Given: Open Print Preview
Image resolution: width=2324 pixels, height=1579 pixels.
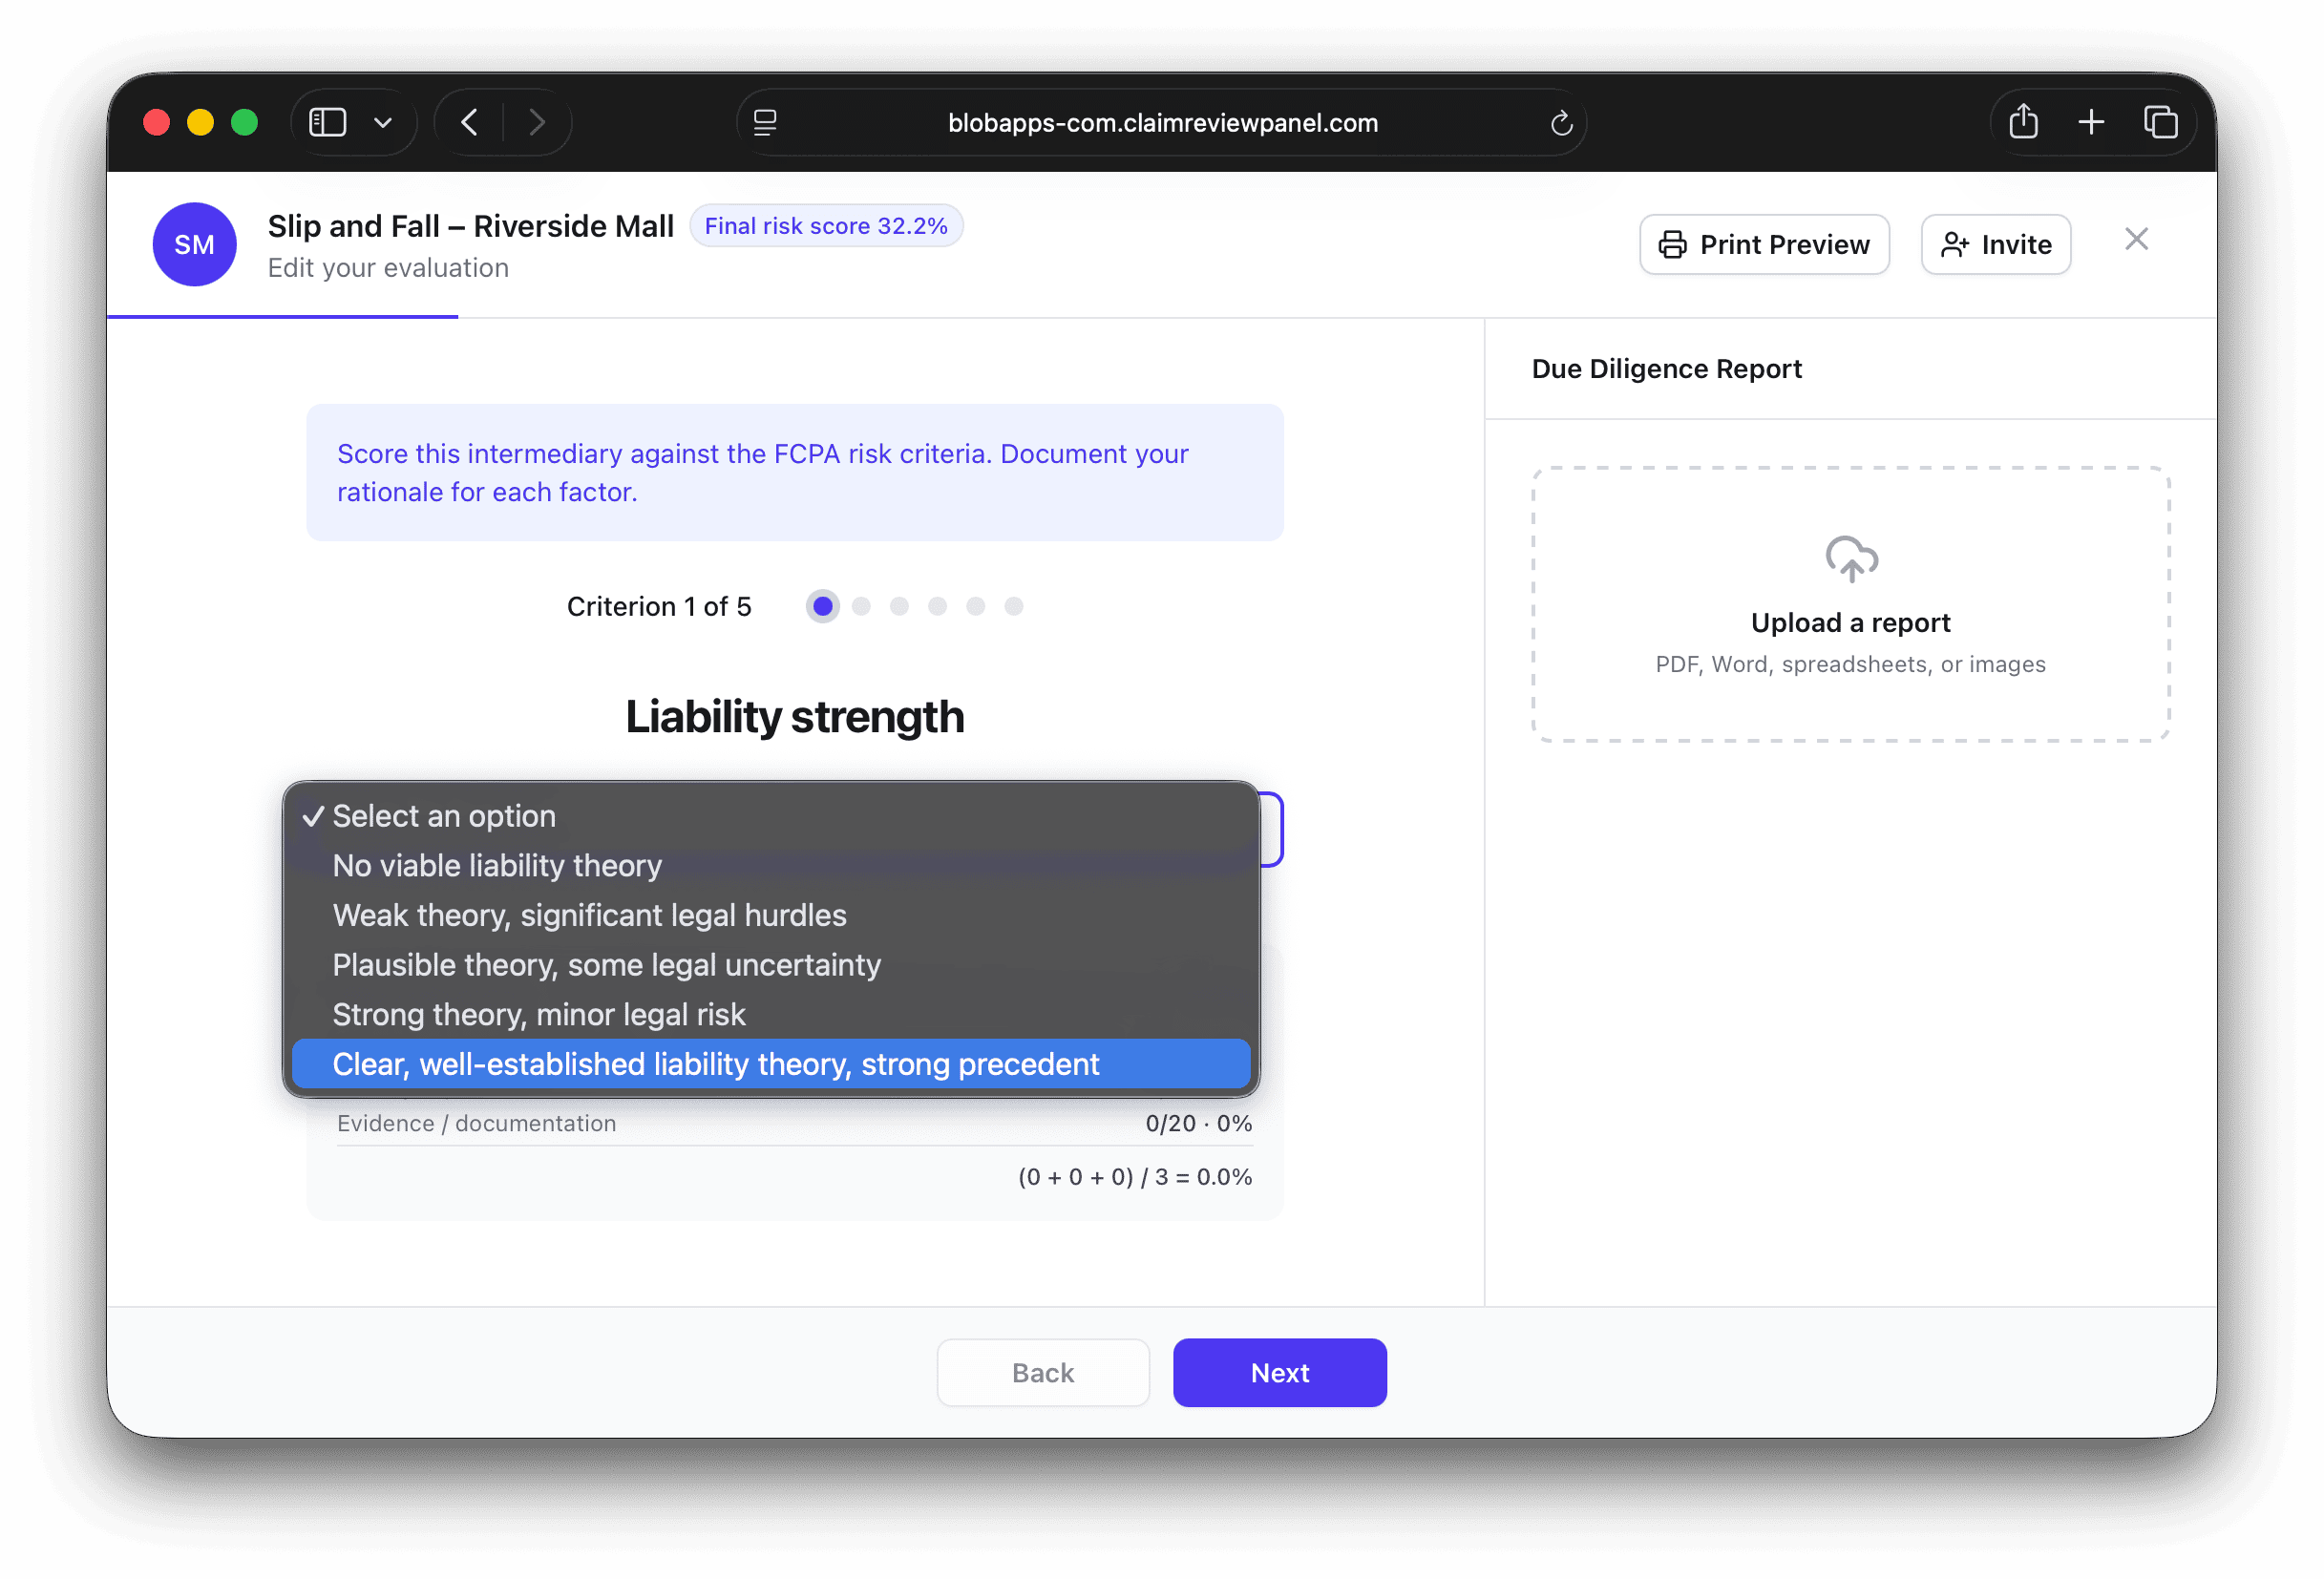Looking at the screenshot, I should [1764, 244].
